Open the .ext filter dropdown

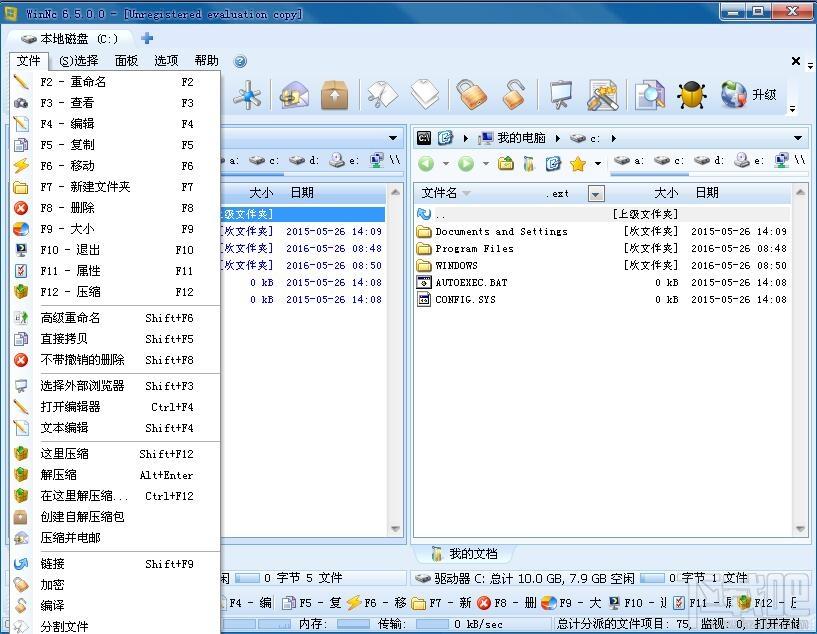[x=596, y=194]
